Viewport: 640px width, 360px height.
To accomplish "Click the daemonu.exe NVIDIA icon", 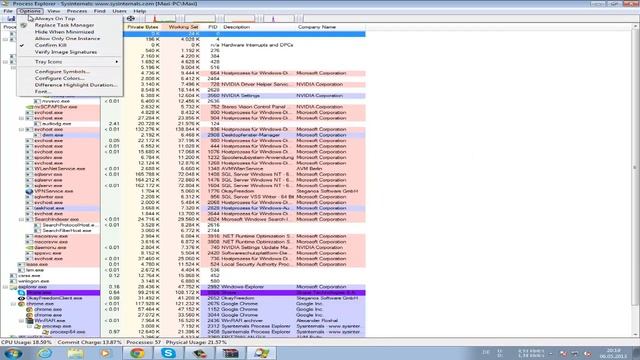I will coord(29,247).
